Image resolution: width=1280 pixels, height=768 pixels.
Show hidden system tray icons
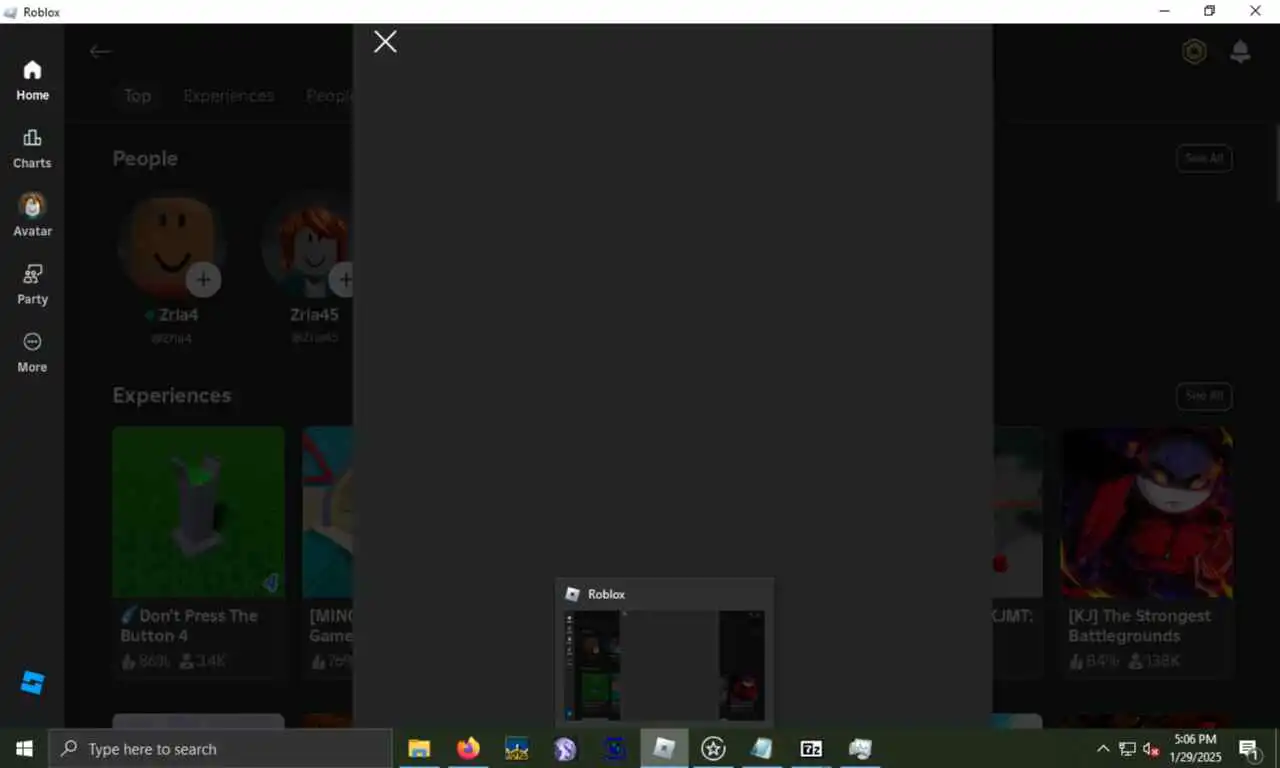[x=1103, y=749]
